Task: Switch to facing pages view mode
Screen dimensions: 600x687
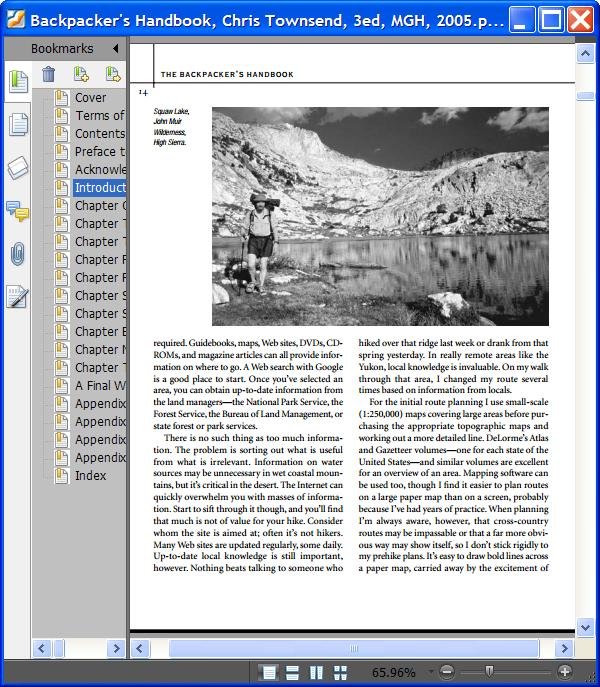Action: point(316,672)
